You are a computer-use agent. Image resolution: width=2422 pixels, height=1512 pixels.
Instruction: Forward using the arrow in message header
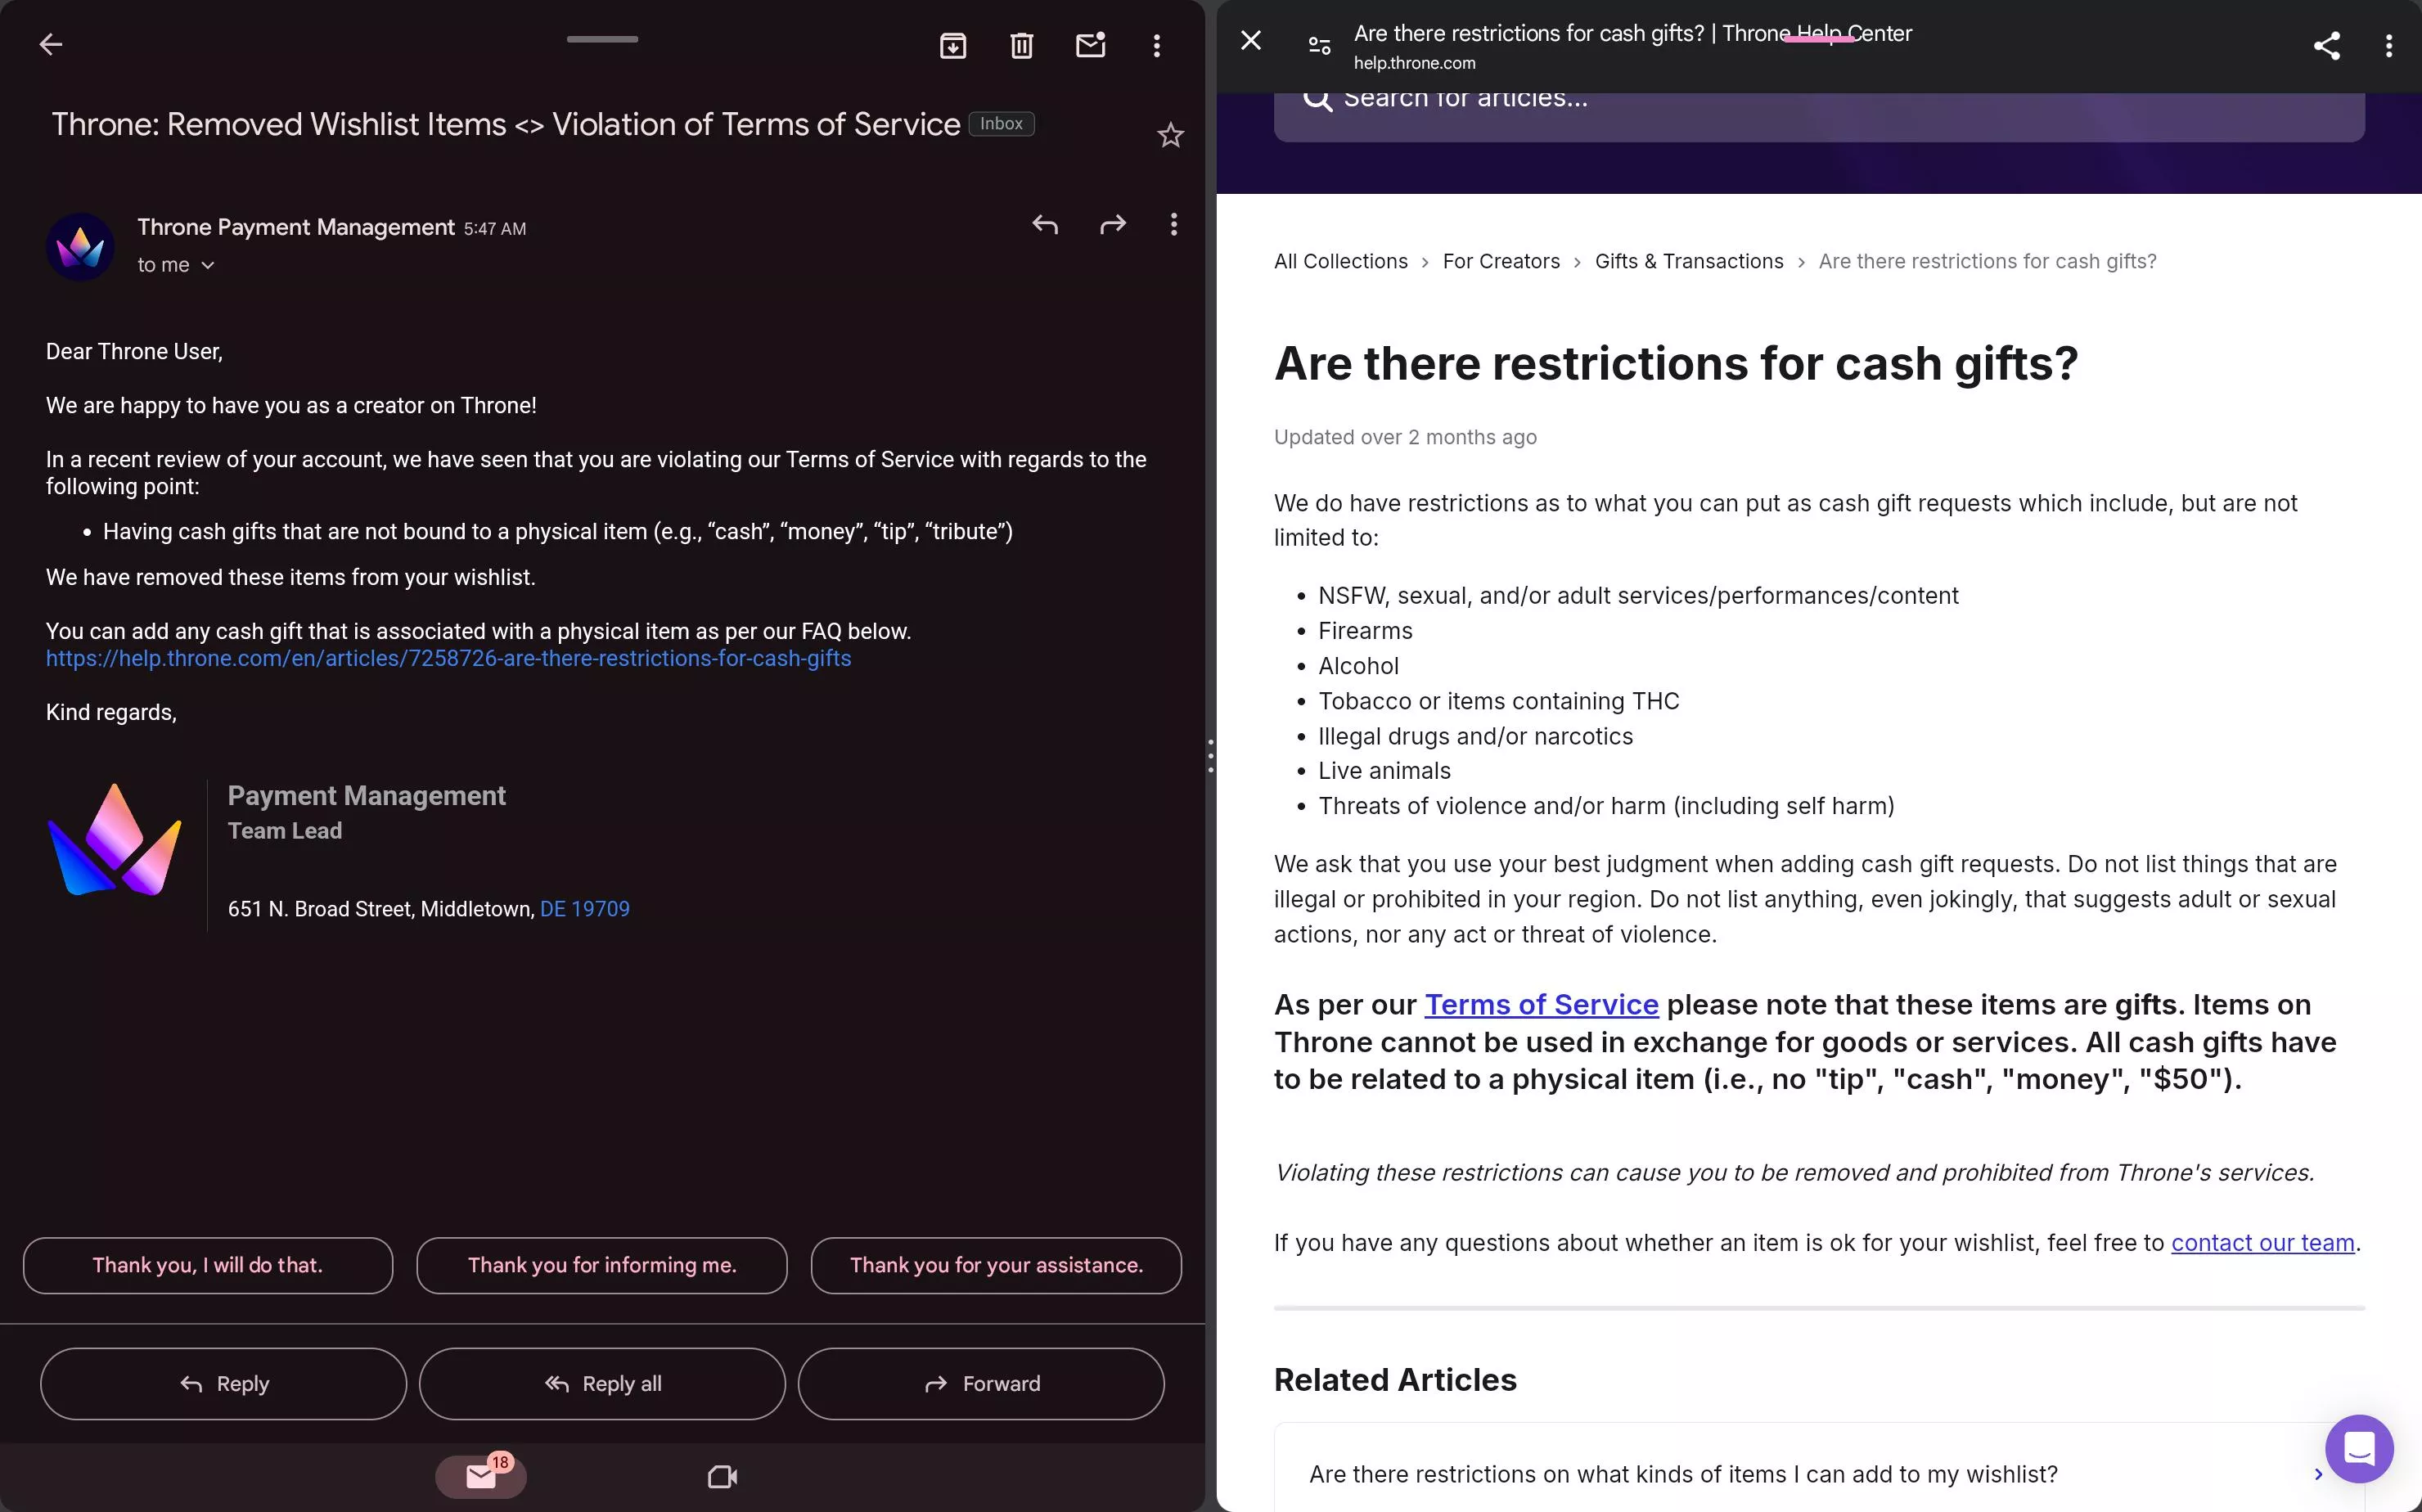[x=1112, y=225]
